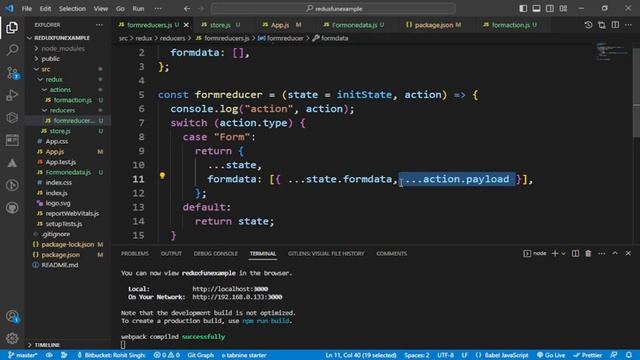Click the code minimap preview
This screenshot has width=640, height=360.
pos(613,51)
